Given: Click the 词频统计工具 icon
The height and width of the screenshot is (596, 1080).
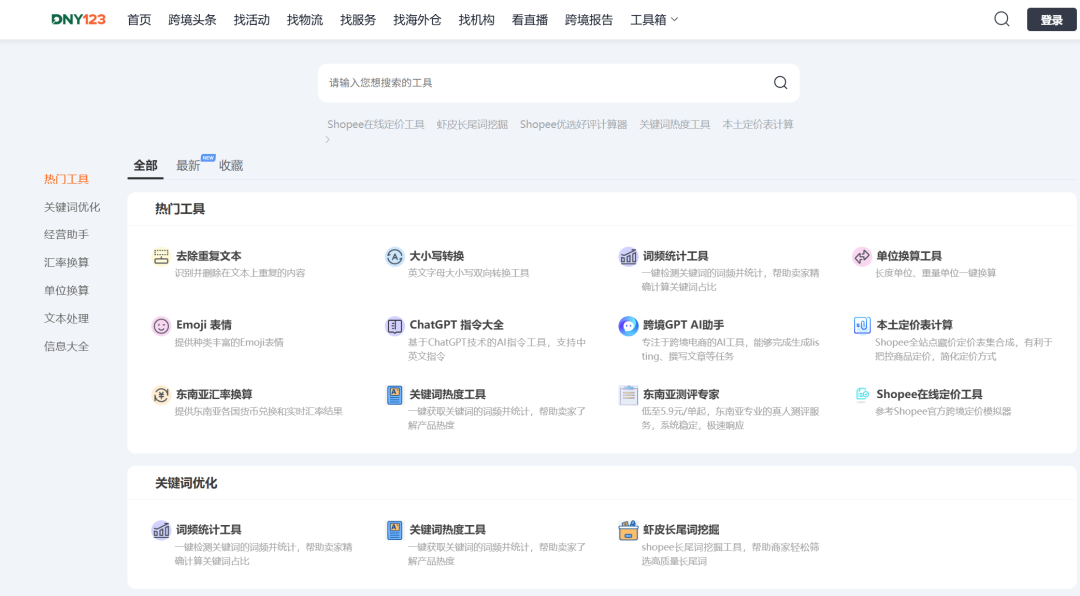Looking at the screenshot, I should click(628, 256).
